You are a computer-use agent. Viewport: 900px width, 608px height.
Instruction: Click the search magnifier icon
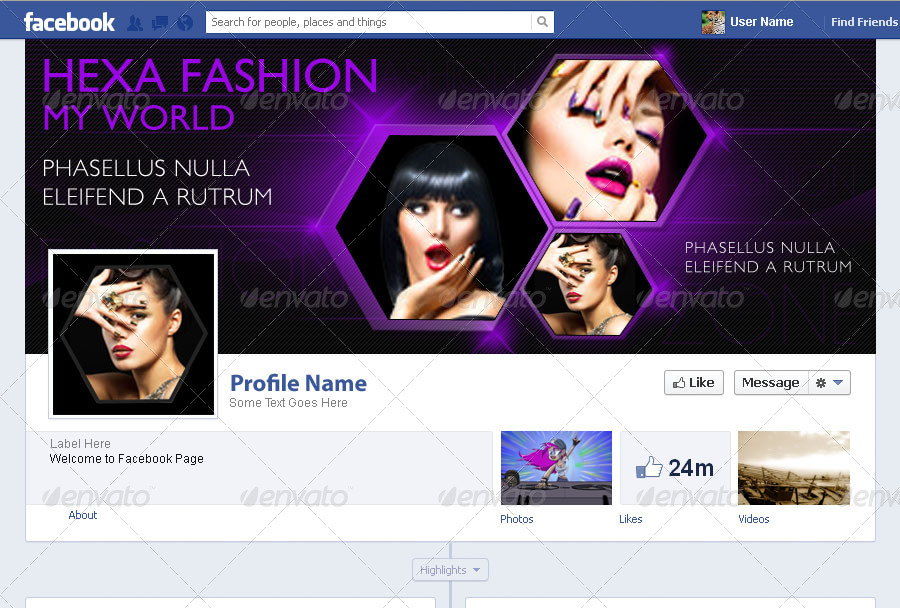(542, 22)
